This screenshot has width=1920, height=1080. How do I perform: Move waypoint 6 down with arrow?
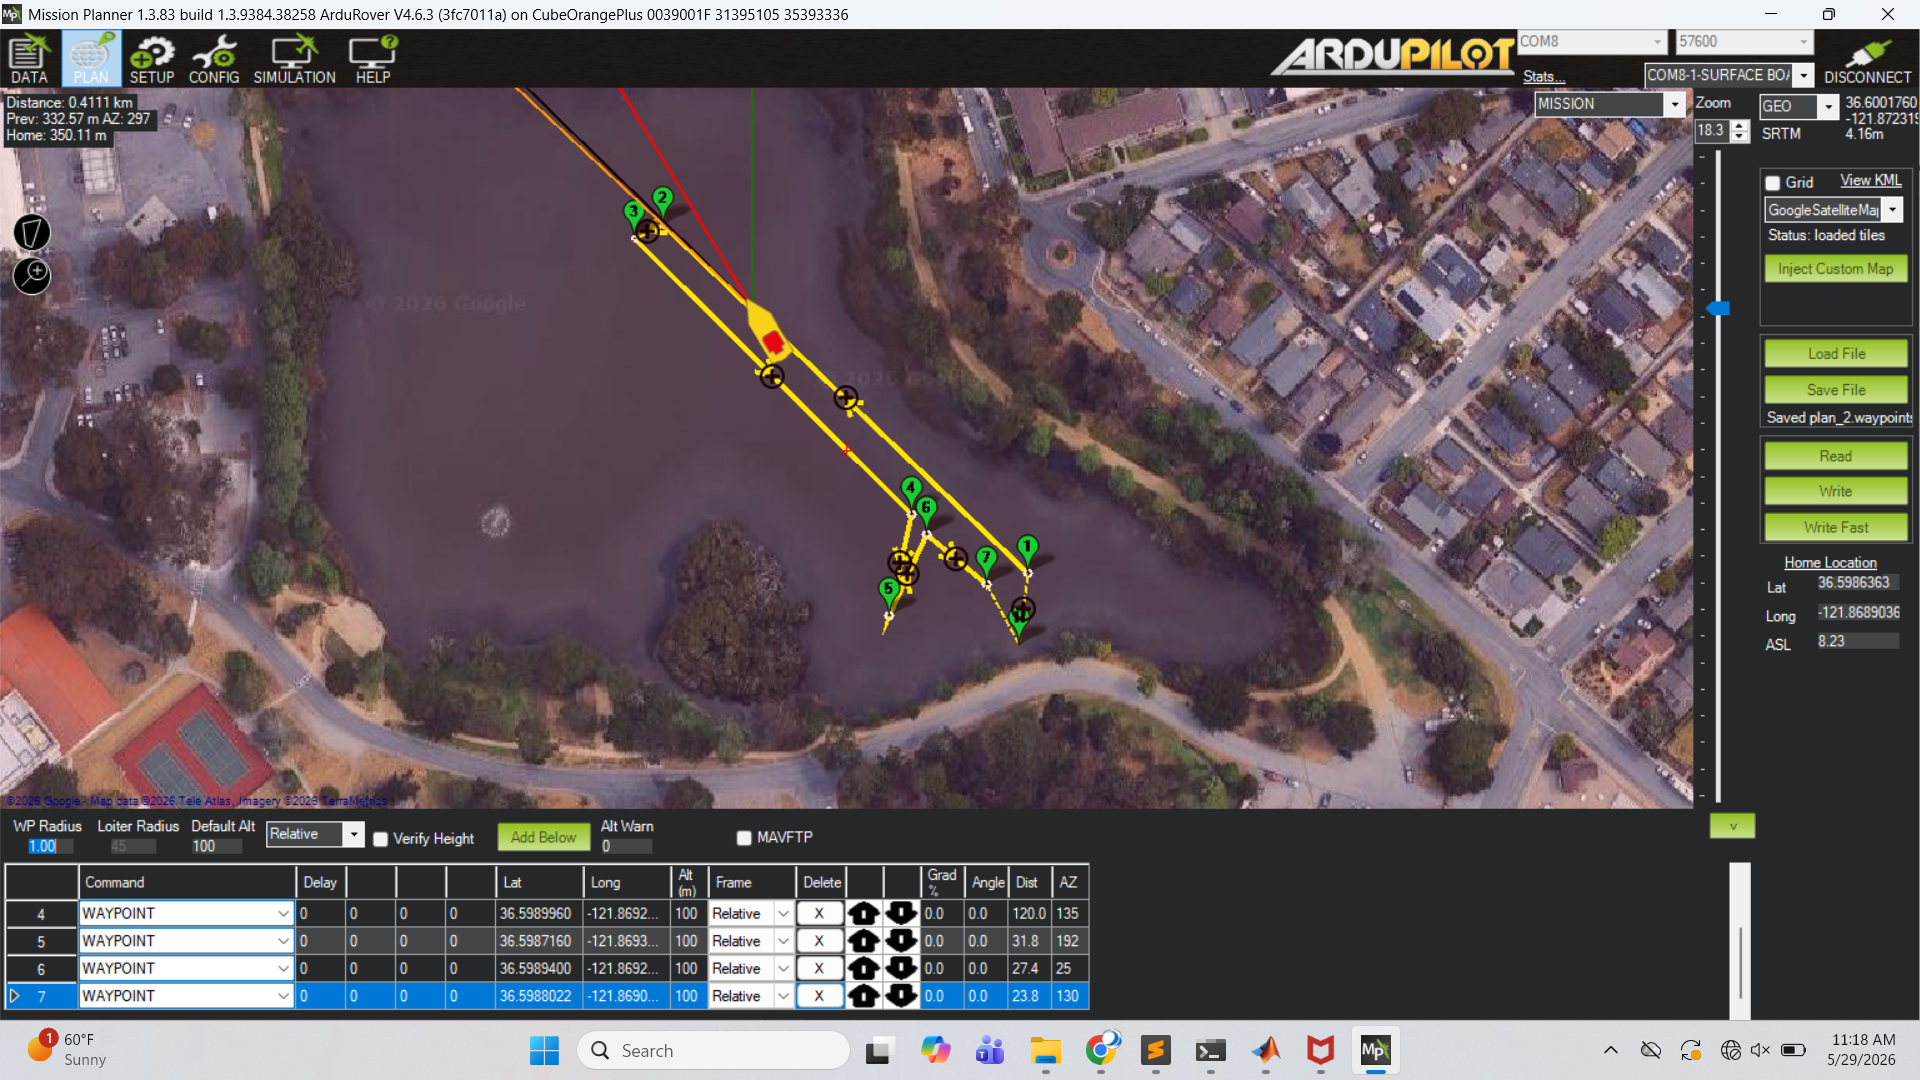coord(901,968)
